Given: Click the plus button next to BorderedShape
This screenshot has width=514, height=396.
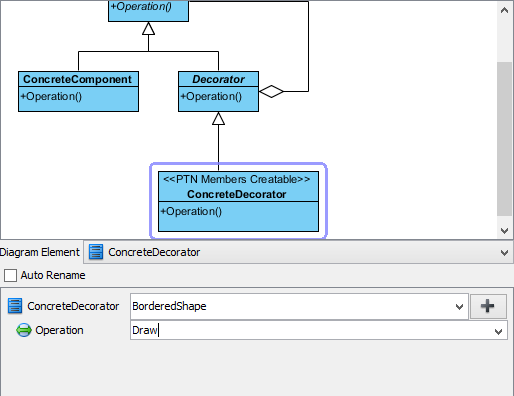Looking at the screenshot, I should 488,306.
